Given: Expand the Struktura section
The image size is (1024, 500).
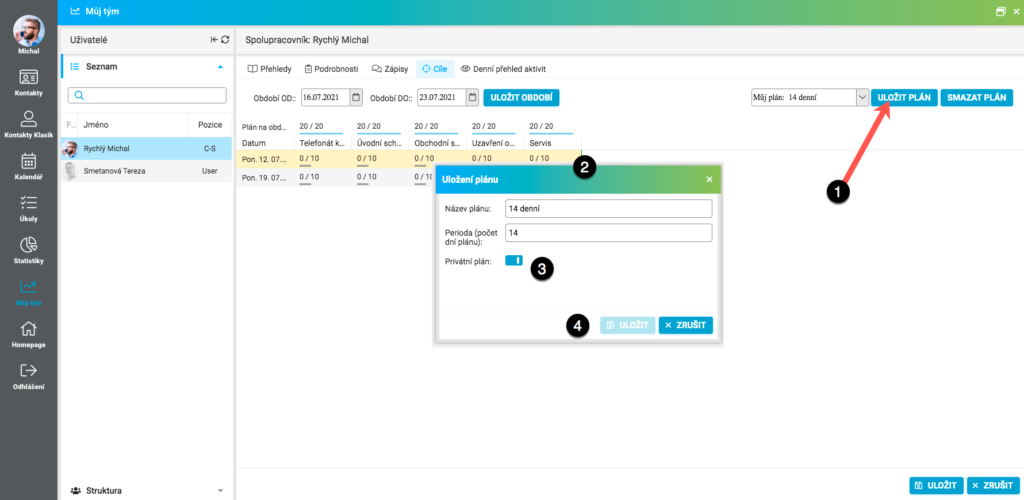Looking at the screenshot, I should coord(220,490).
